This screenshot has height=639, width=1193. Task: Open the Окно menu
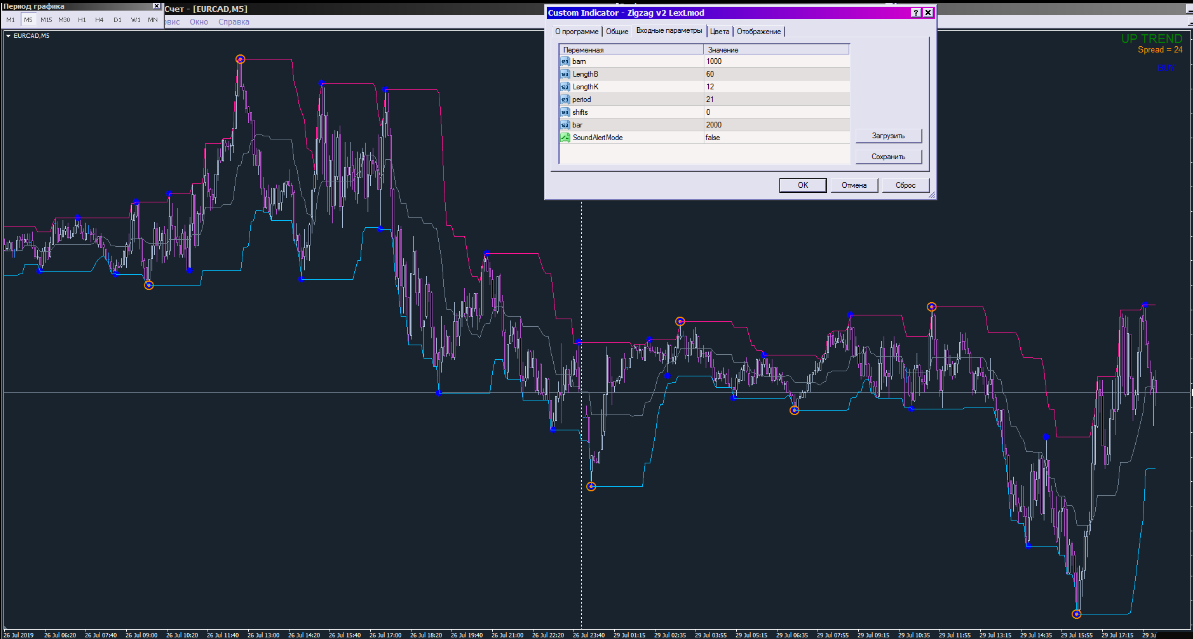199,21
